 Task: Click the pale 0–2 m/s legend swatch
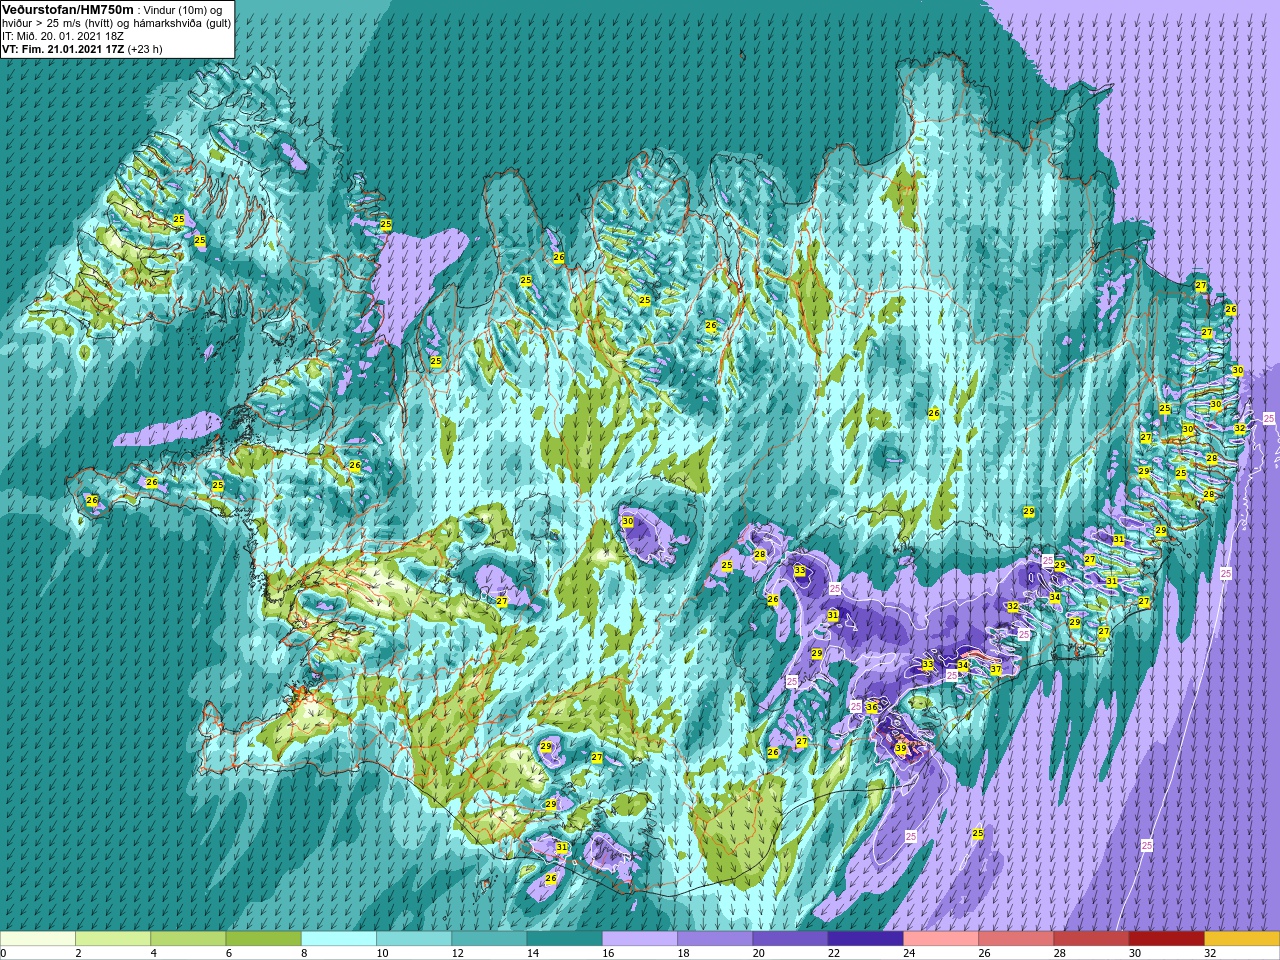38,939
